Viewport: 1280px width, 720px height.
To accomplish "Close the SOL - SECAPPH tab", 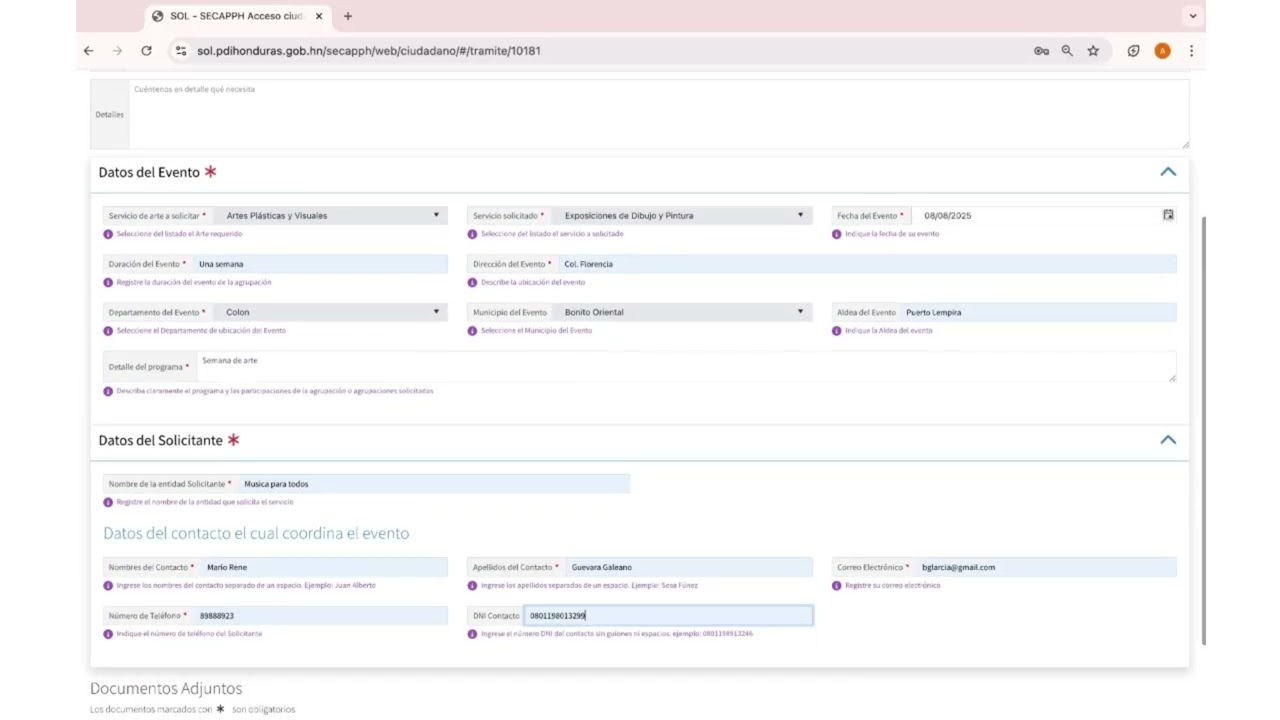I will click(319, 16).
